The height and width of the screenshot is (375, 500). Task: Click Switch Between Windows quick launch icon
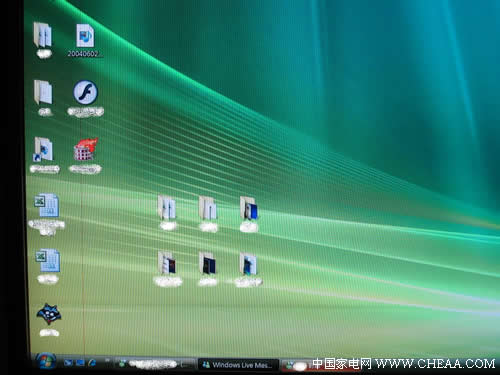tap(80, 363)
